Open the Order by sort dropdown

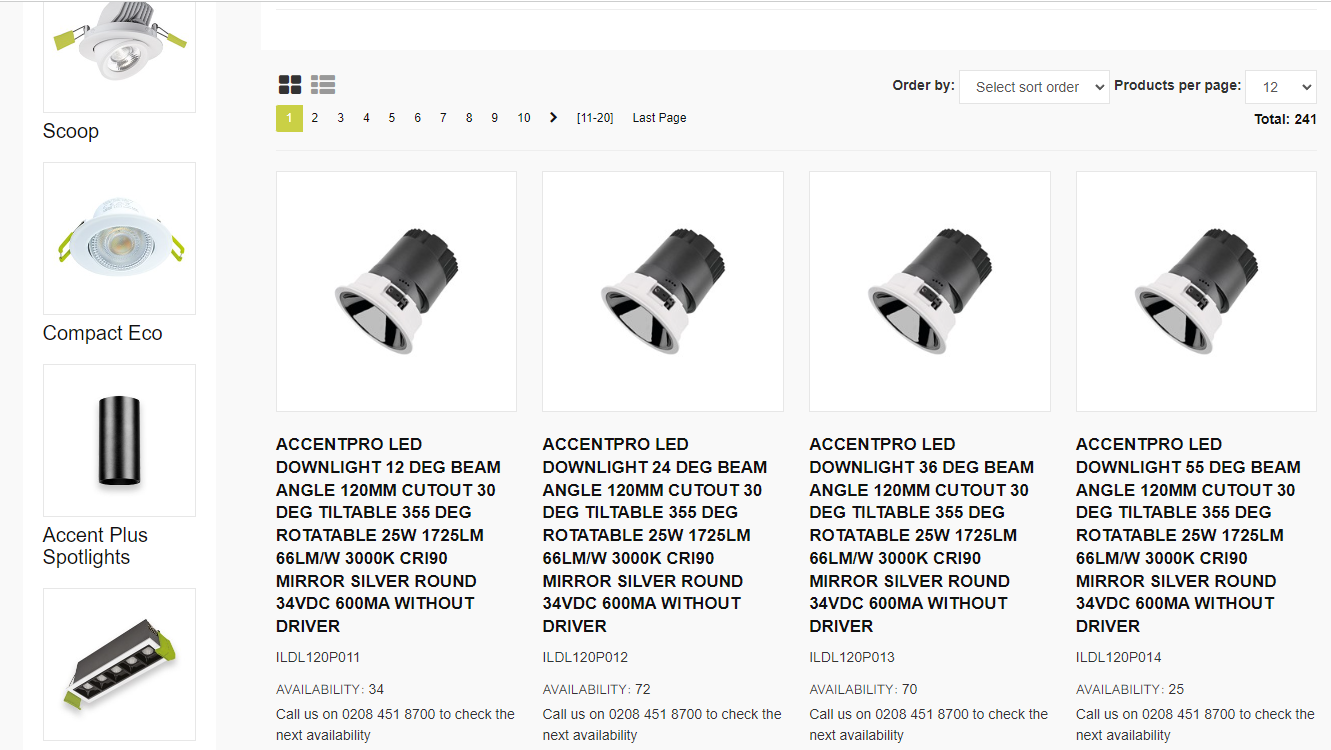[1034, 87]
